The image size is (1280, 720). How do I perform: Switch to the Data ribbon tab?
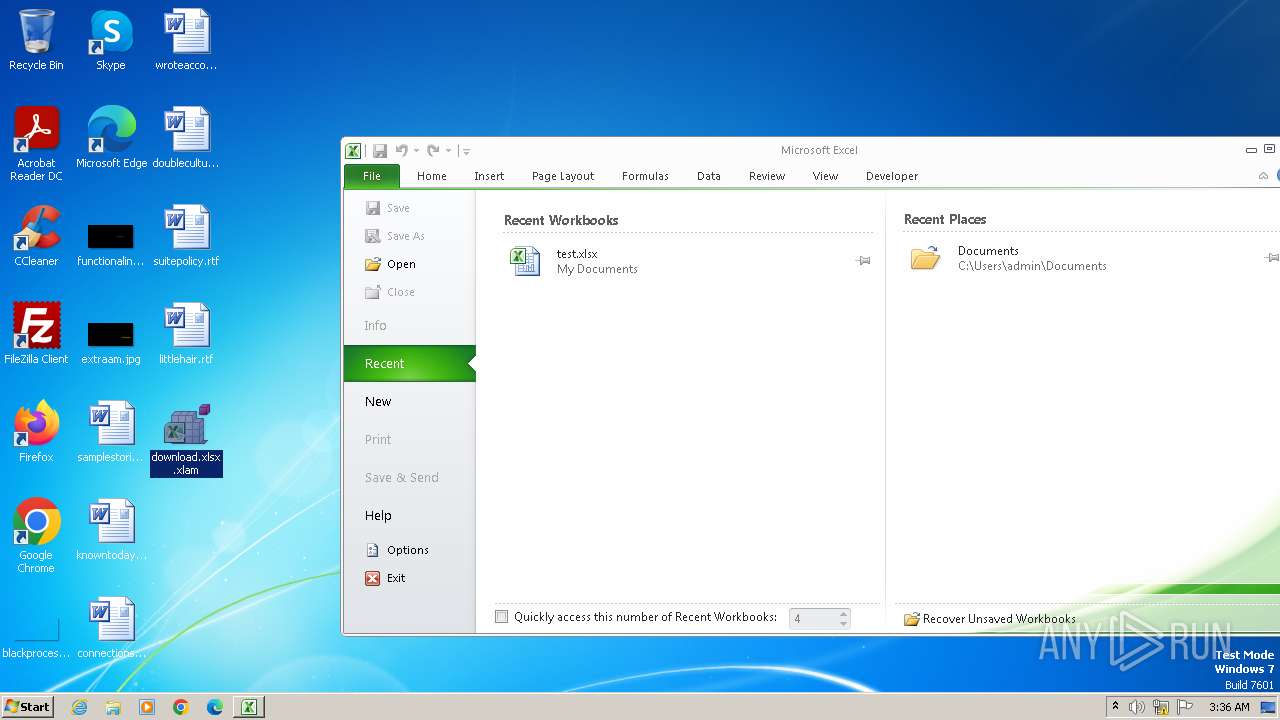tap(709, 176)
